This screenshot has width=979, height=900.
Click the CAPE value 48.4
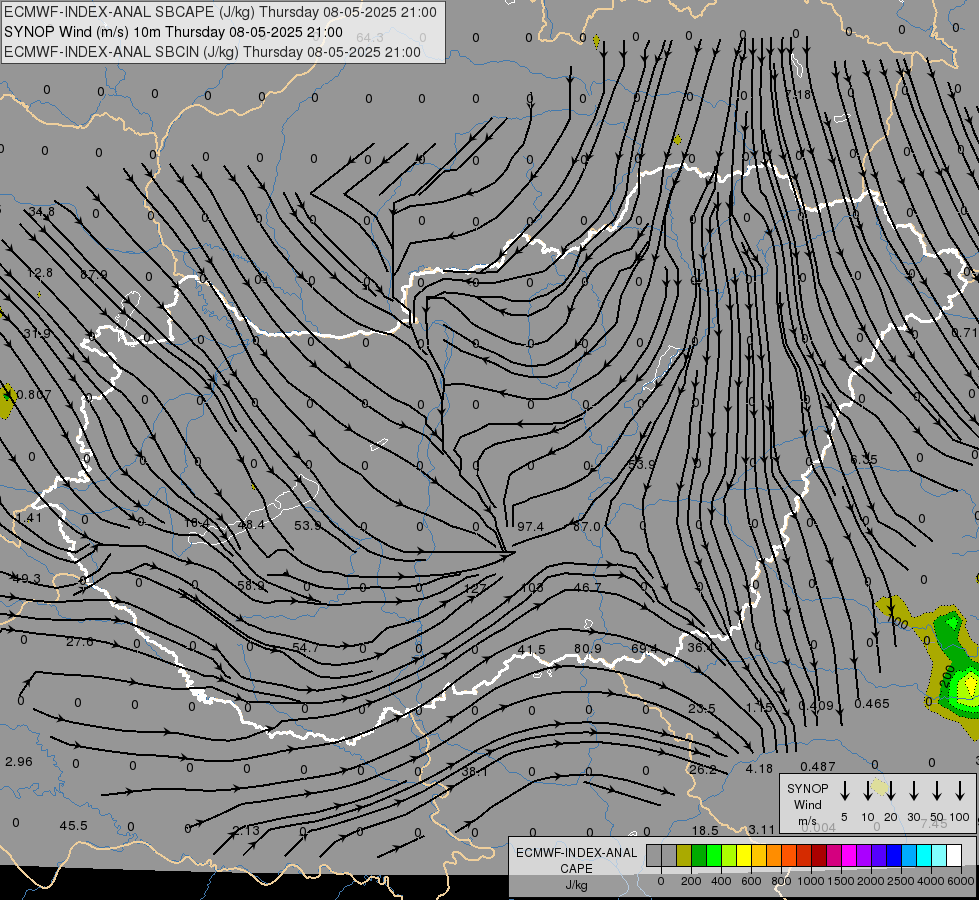(251, 525)
